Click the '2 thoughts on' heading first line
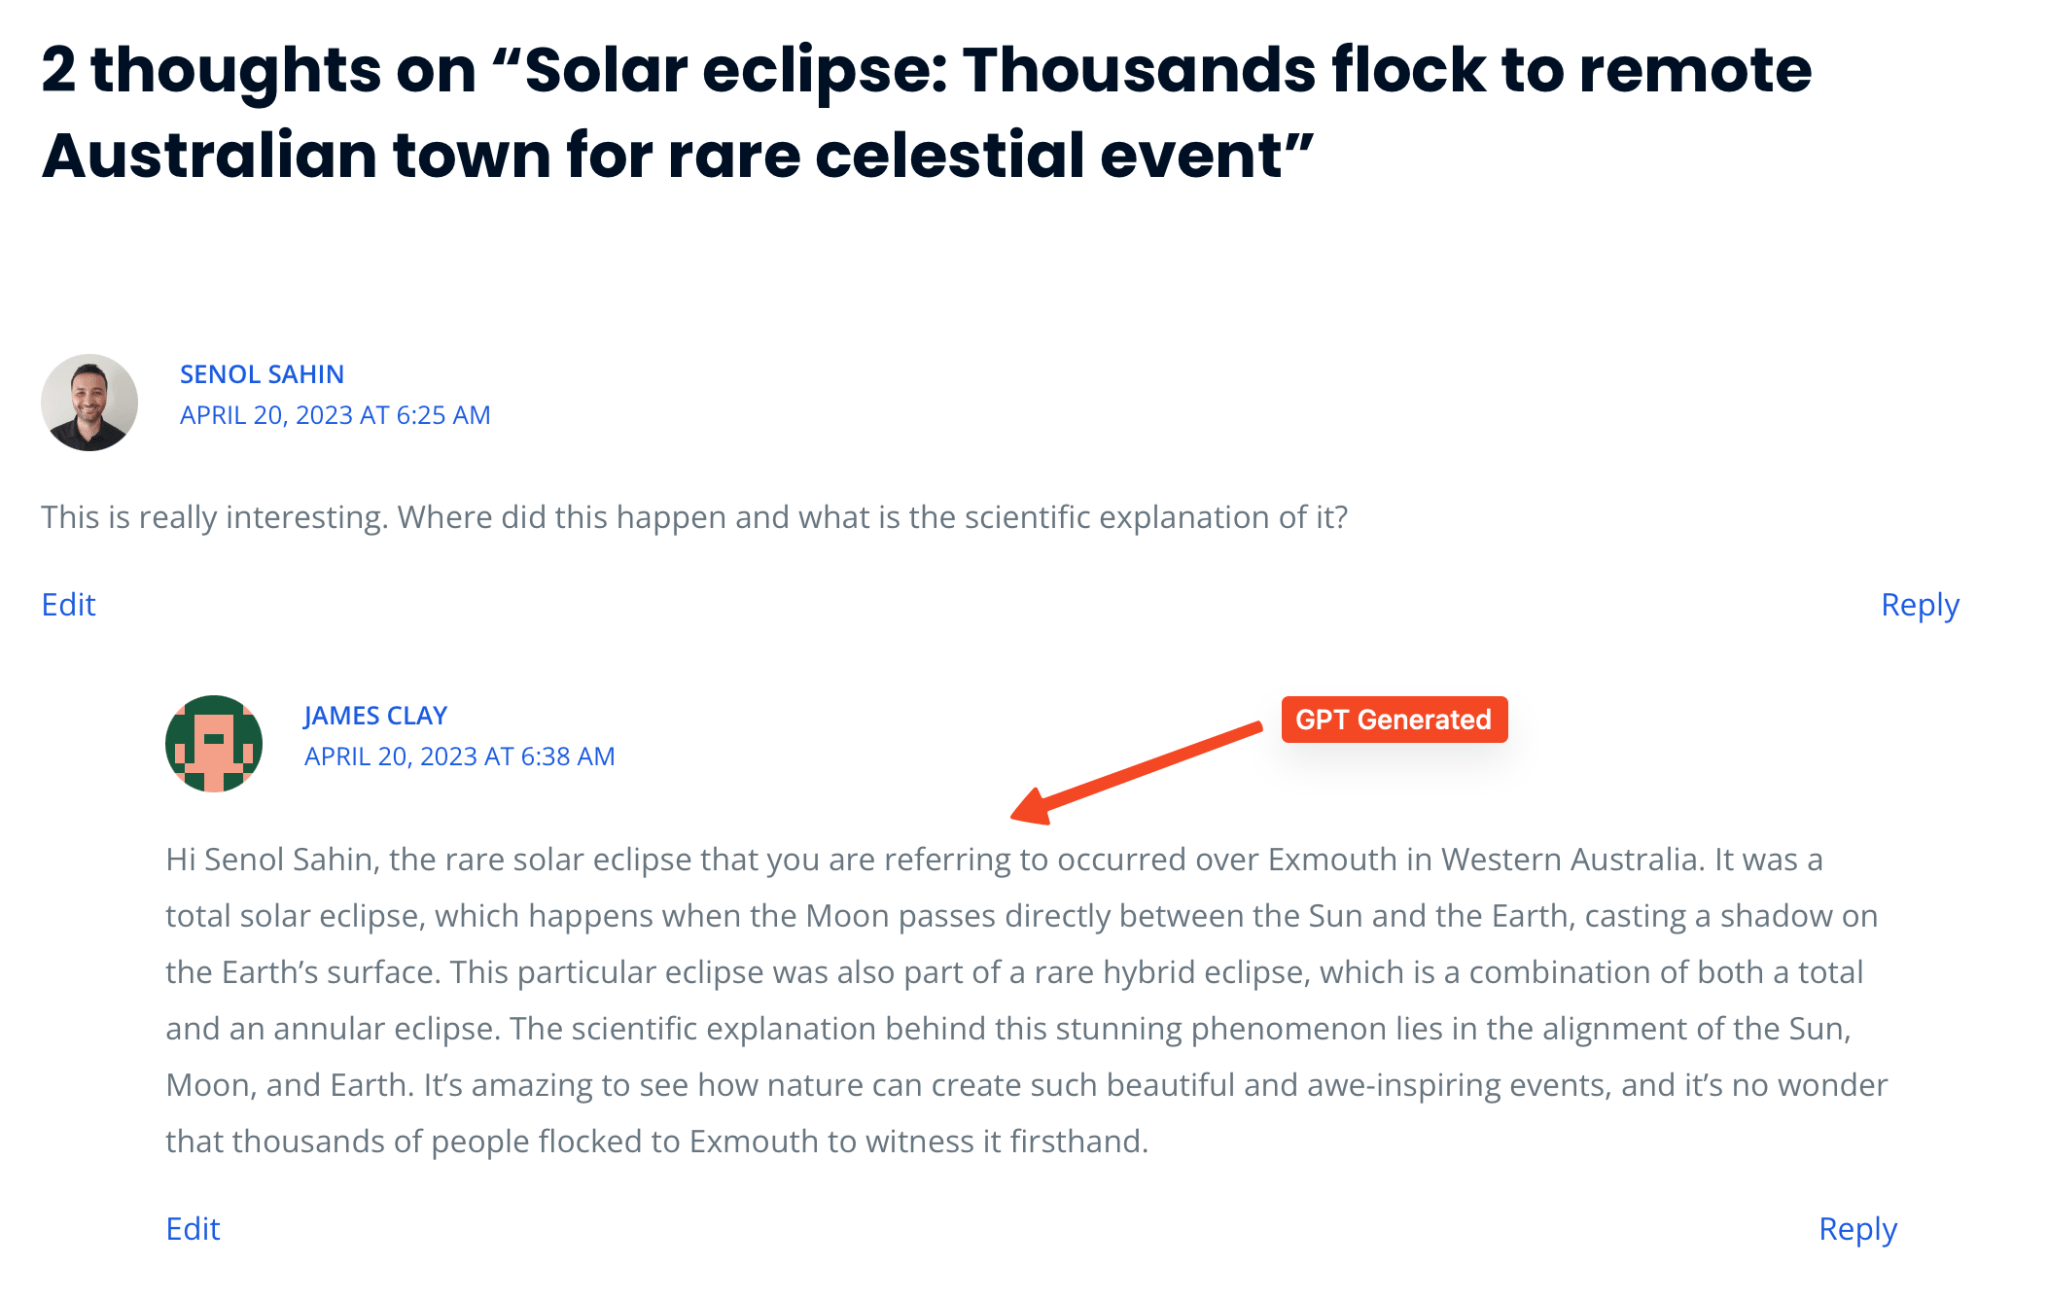Image resolution: width=2048 pixels, height=1301 pixels. point(926,70)
